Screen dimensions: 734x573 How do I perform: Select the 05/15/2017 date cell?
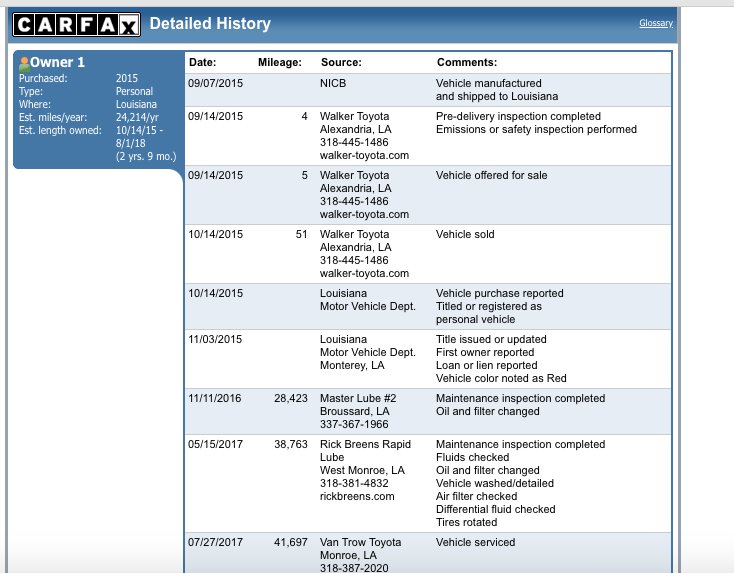215,444
